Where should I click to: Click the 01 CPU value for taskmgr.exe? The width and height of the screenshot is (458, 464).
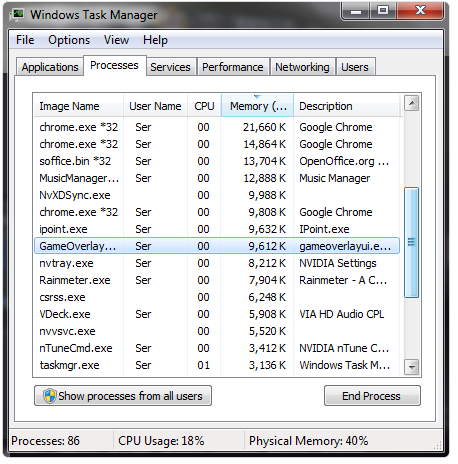click(203, 365)
